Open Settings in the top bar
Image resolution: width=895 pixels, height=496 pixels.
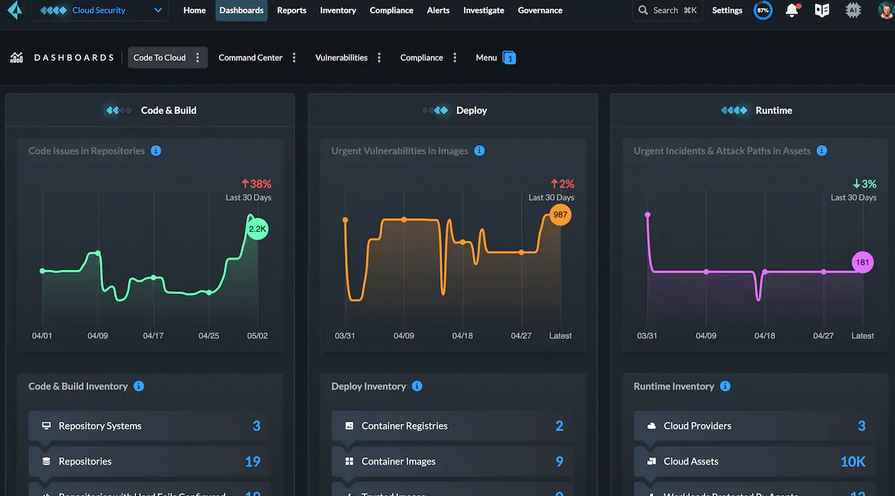tap(727, 11)
